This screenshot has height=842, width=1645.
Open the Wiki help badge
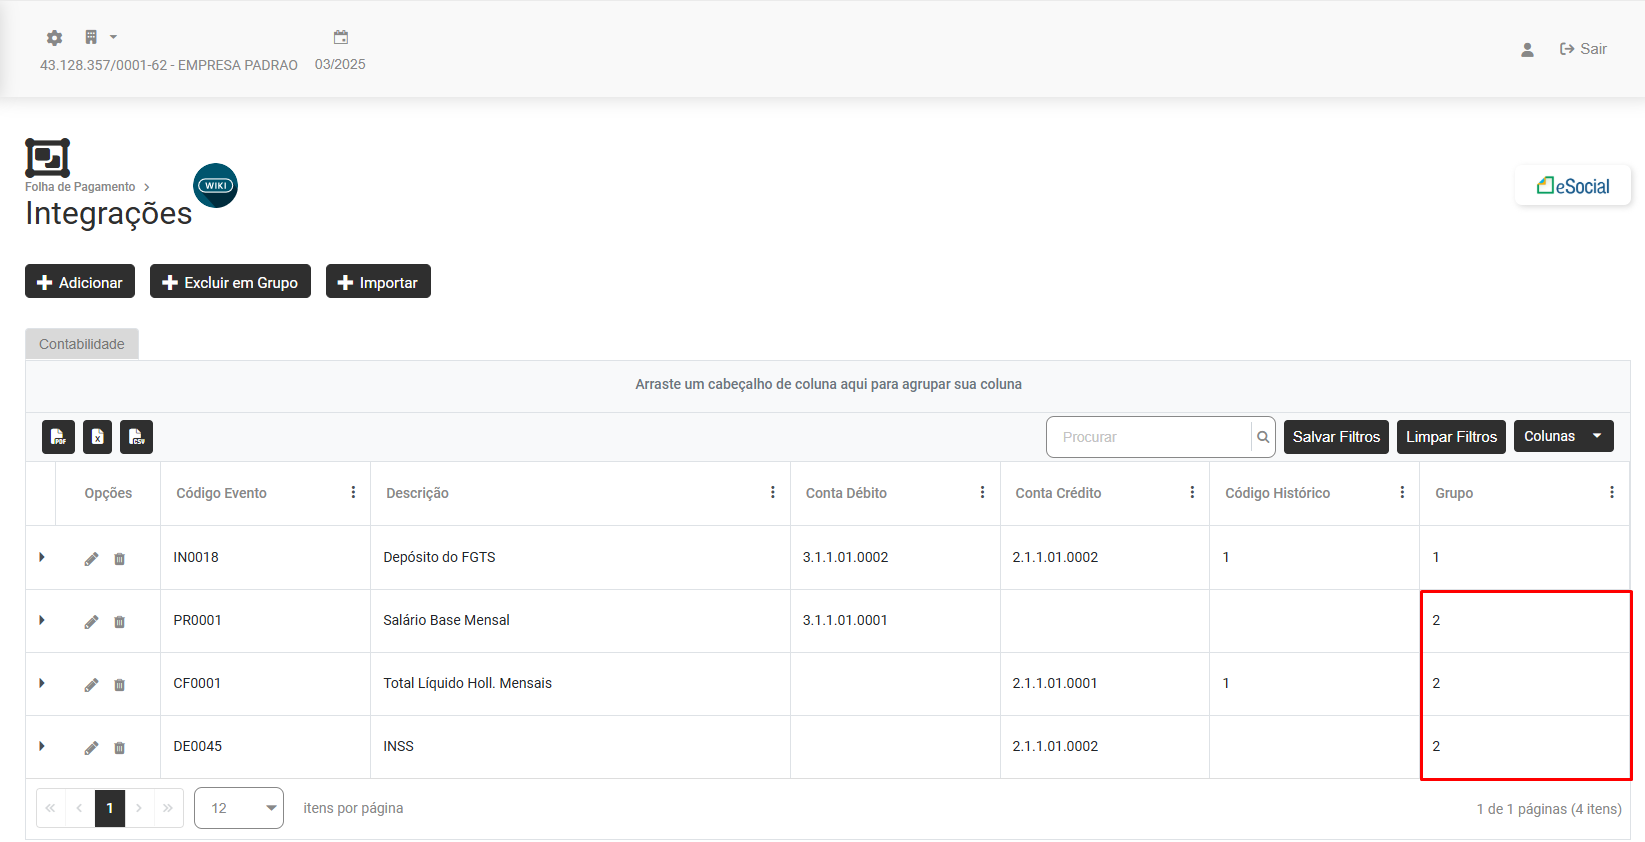coord(215,186)
